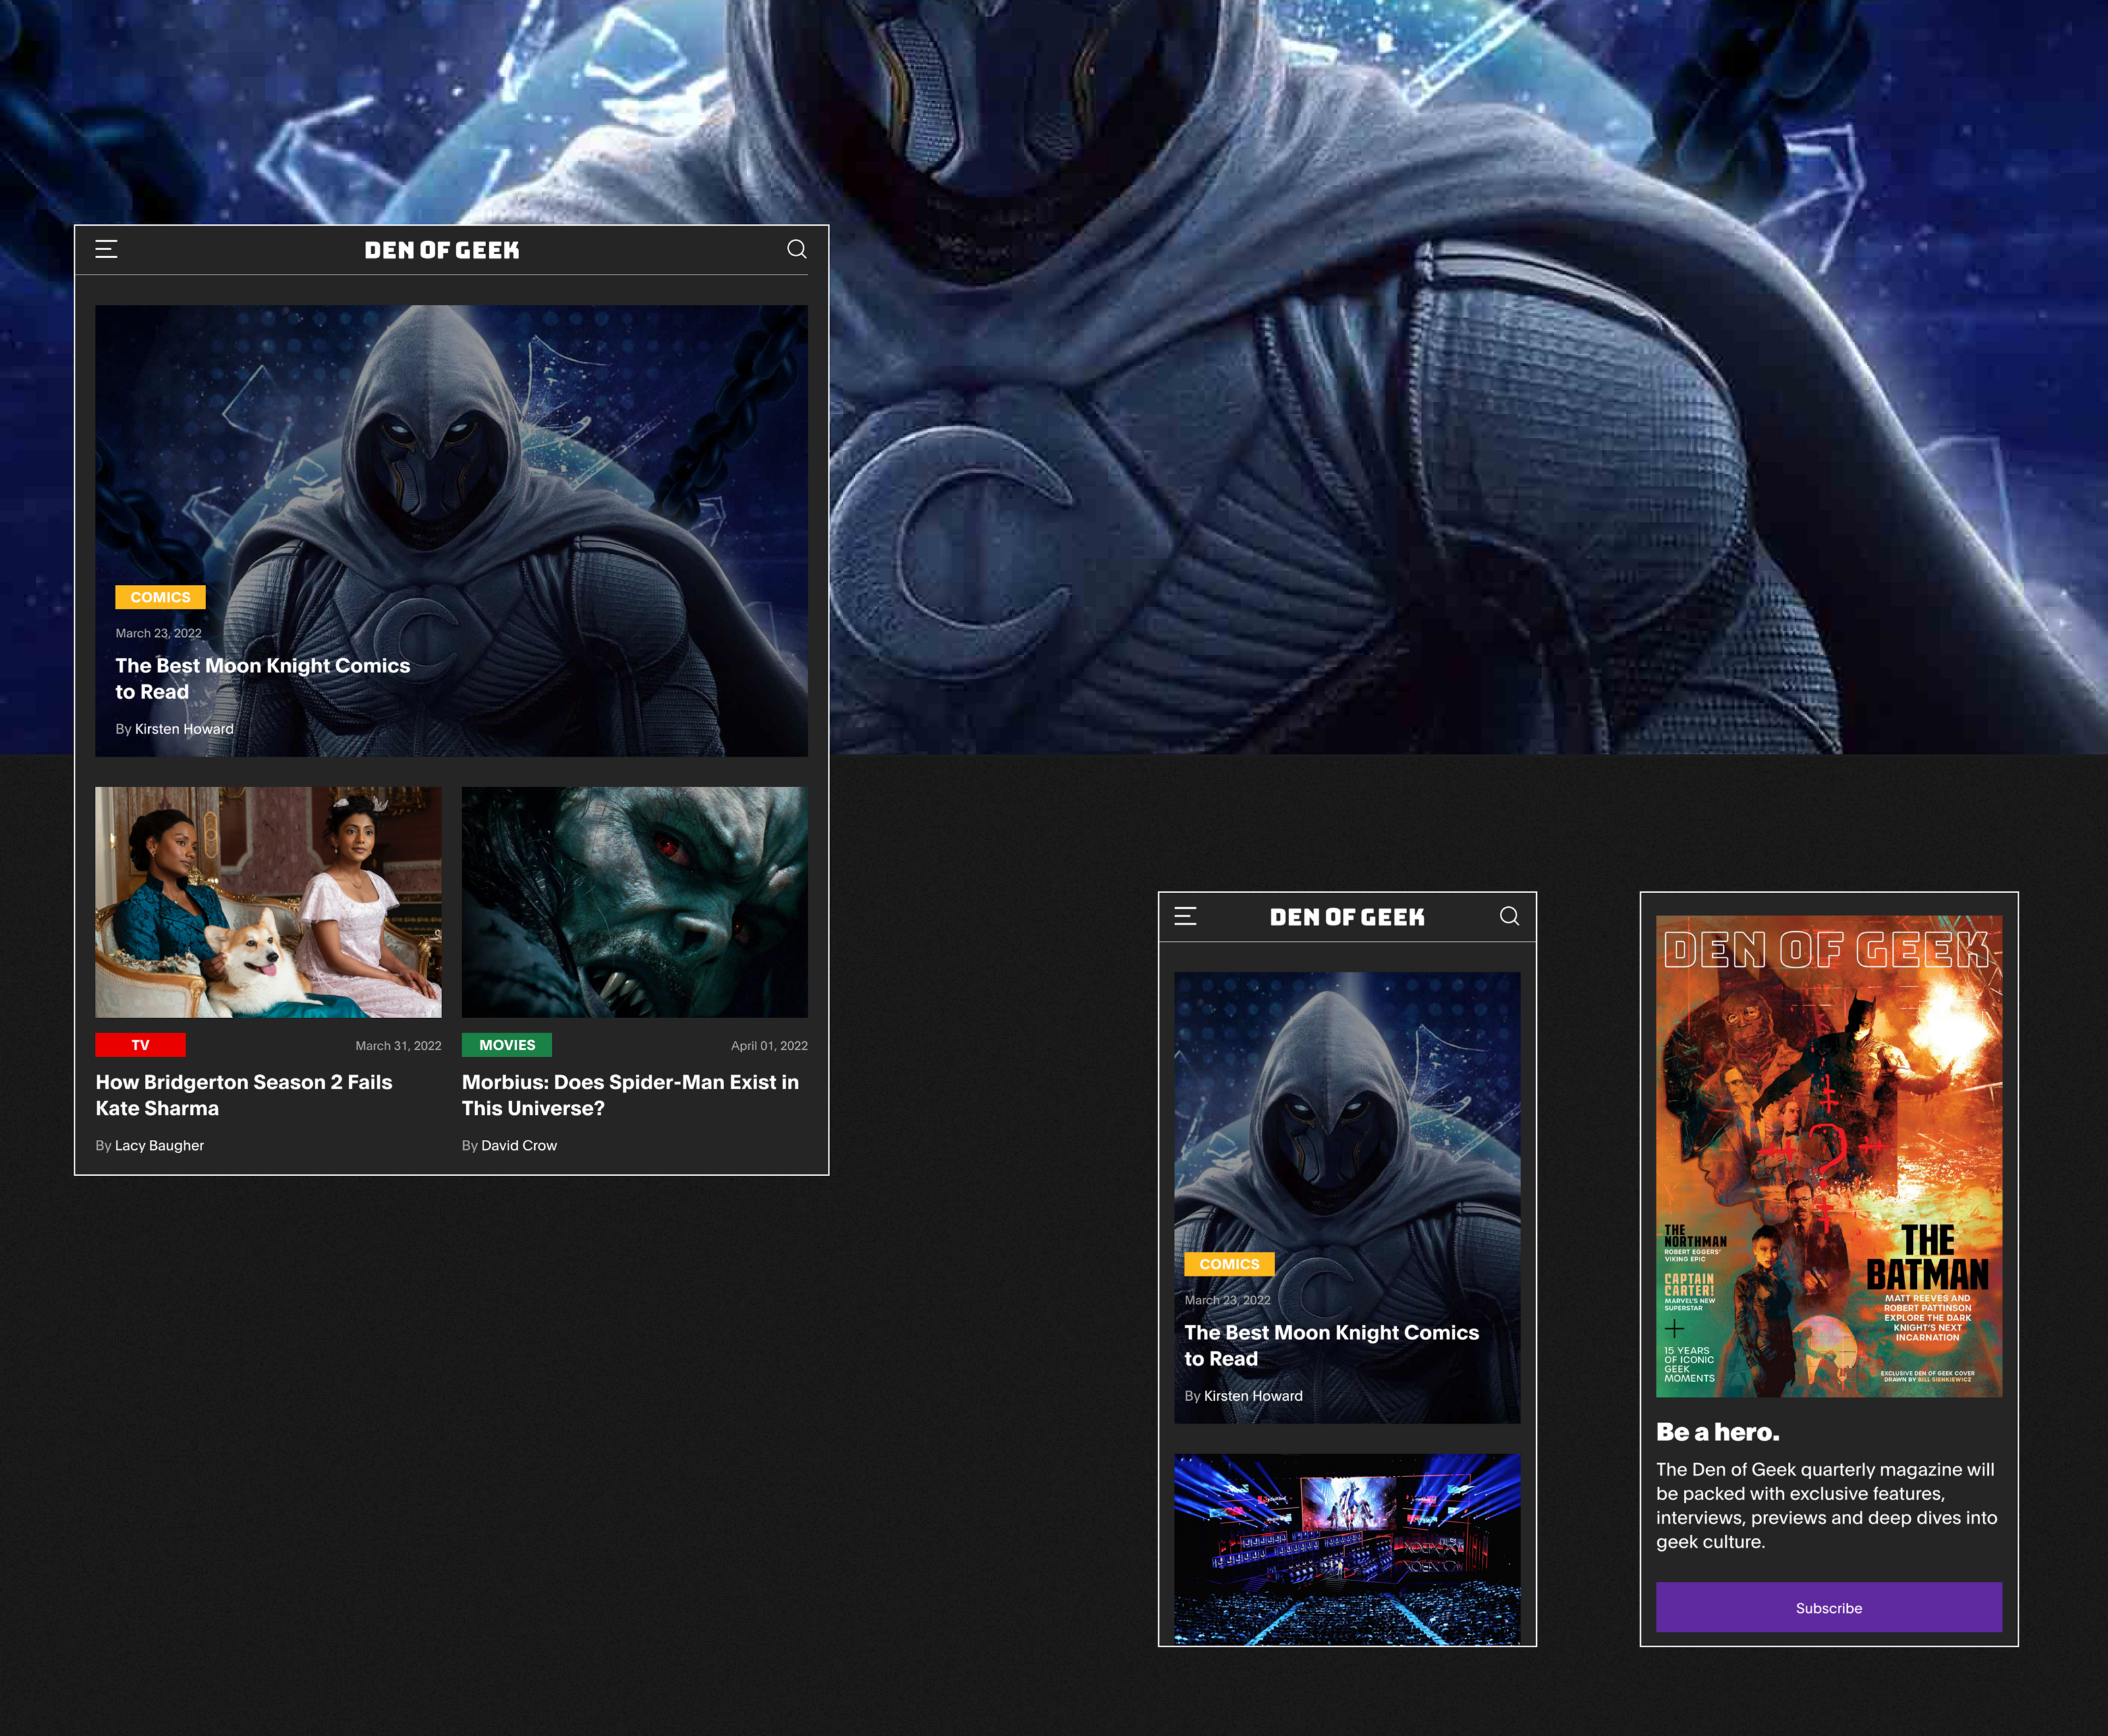2108x1736 pixels.
Task: Click author link David Crow
Action: click(518, 1145)
